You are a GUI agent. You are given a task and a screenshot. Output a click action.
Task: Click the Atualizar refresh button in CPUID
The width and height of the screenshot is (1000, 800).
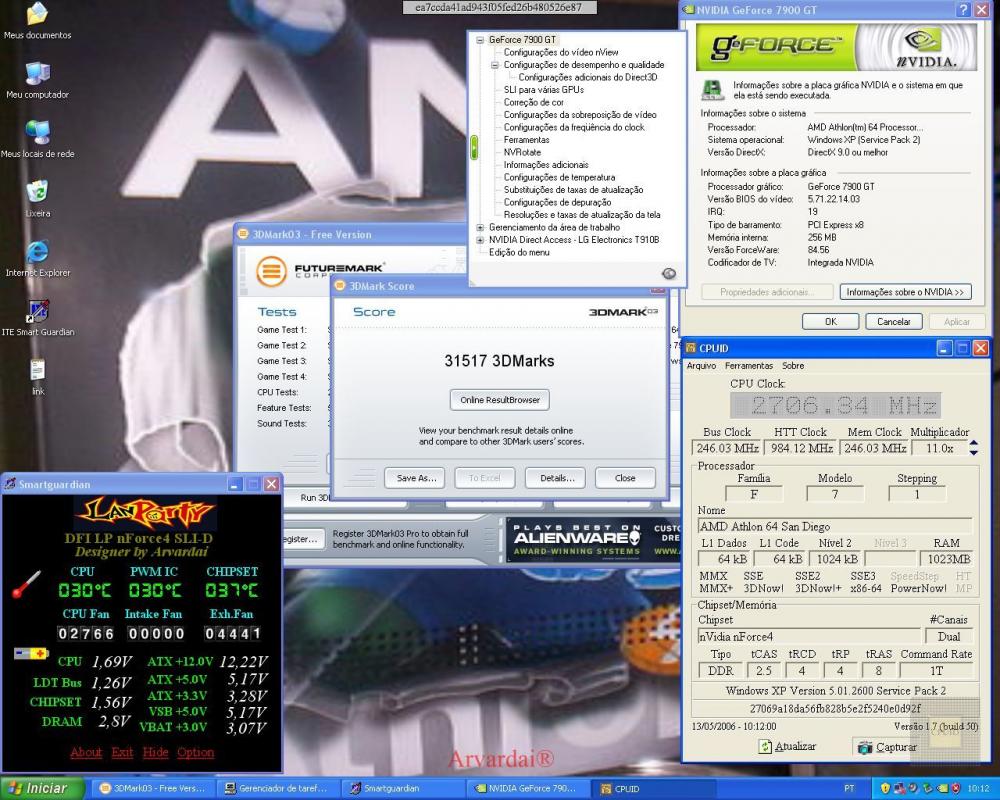tap(787, 747)
